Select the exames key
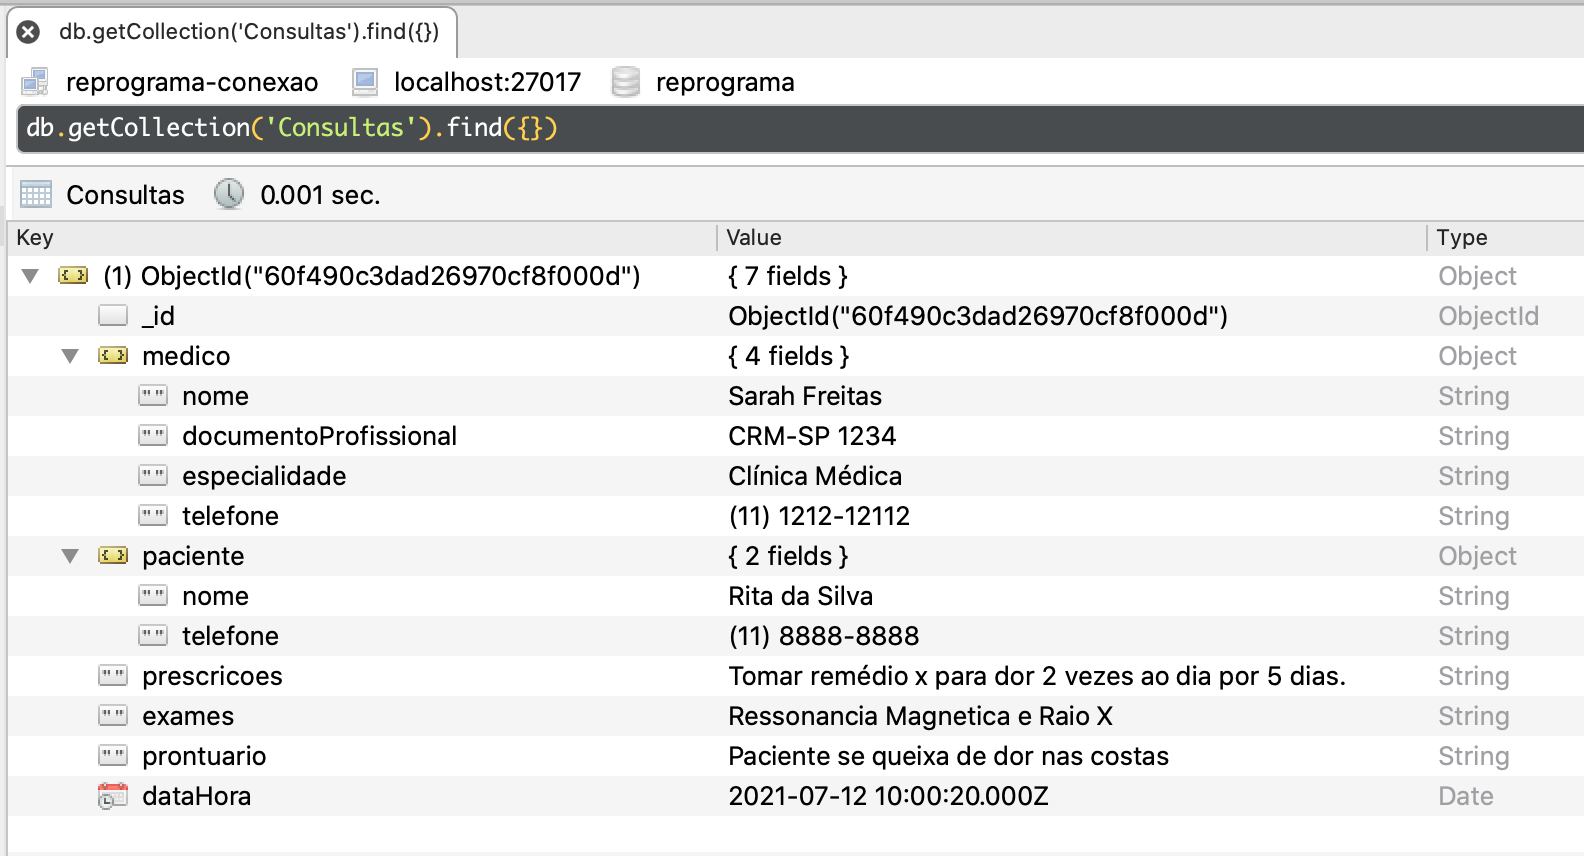1584x856 pixels. point(188,716)
